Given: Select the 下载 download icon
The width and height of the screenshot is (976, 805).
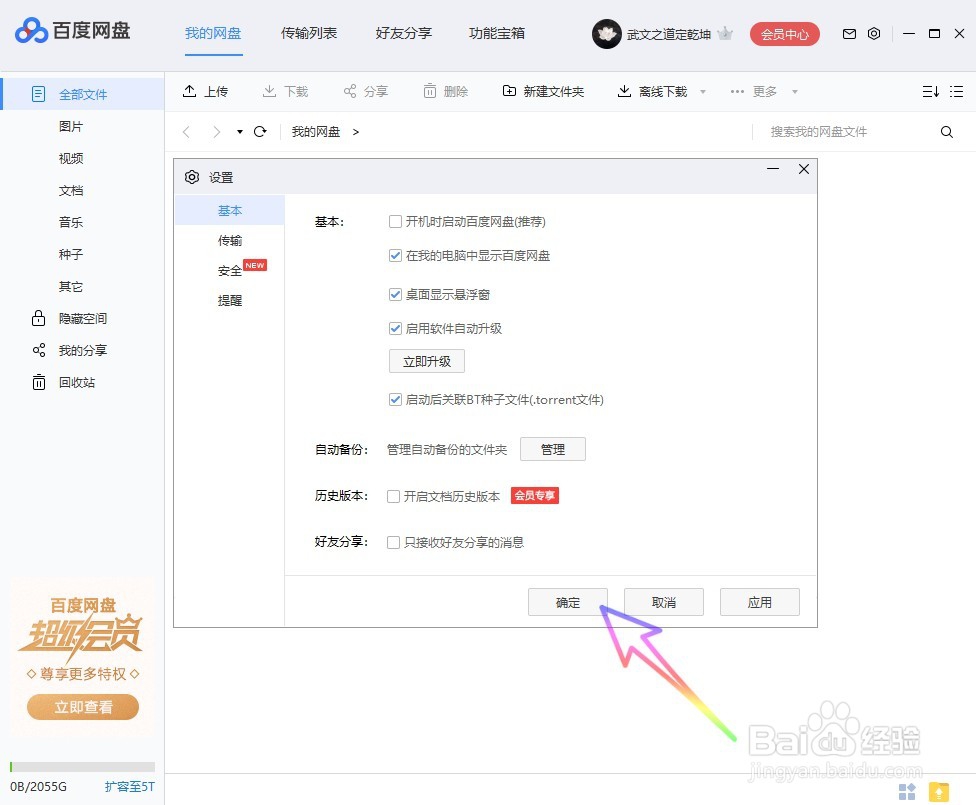Looking at the screenshot, I should (268, 91).
